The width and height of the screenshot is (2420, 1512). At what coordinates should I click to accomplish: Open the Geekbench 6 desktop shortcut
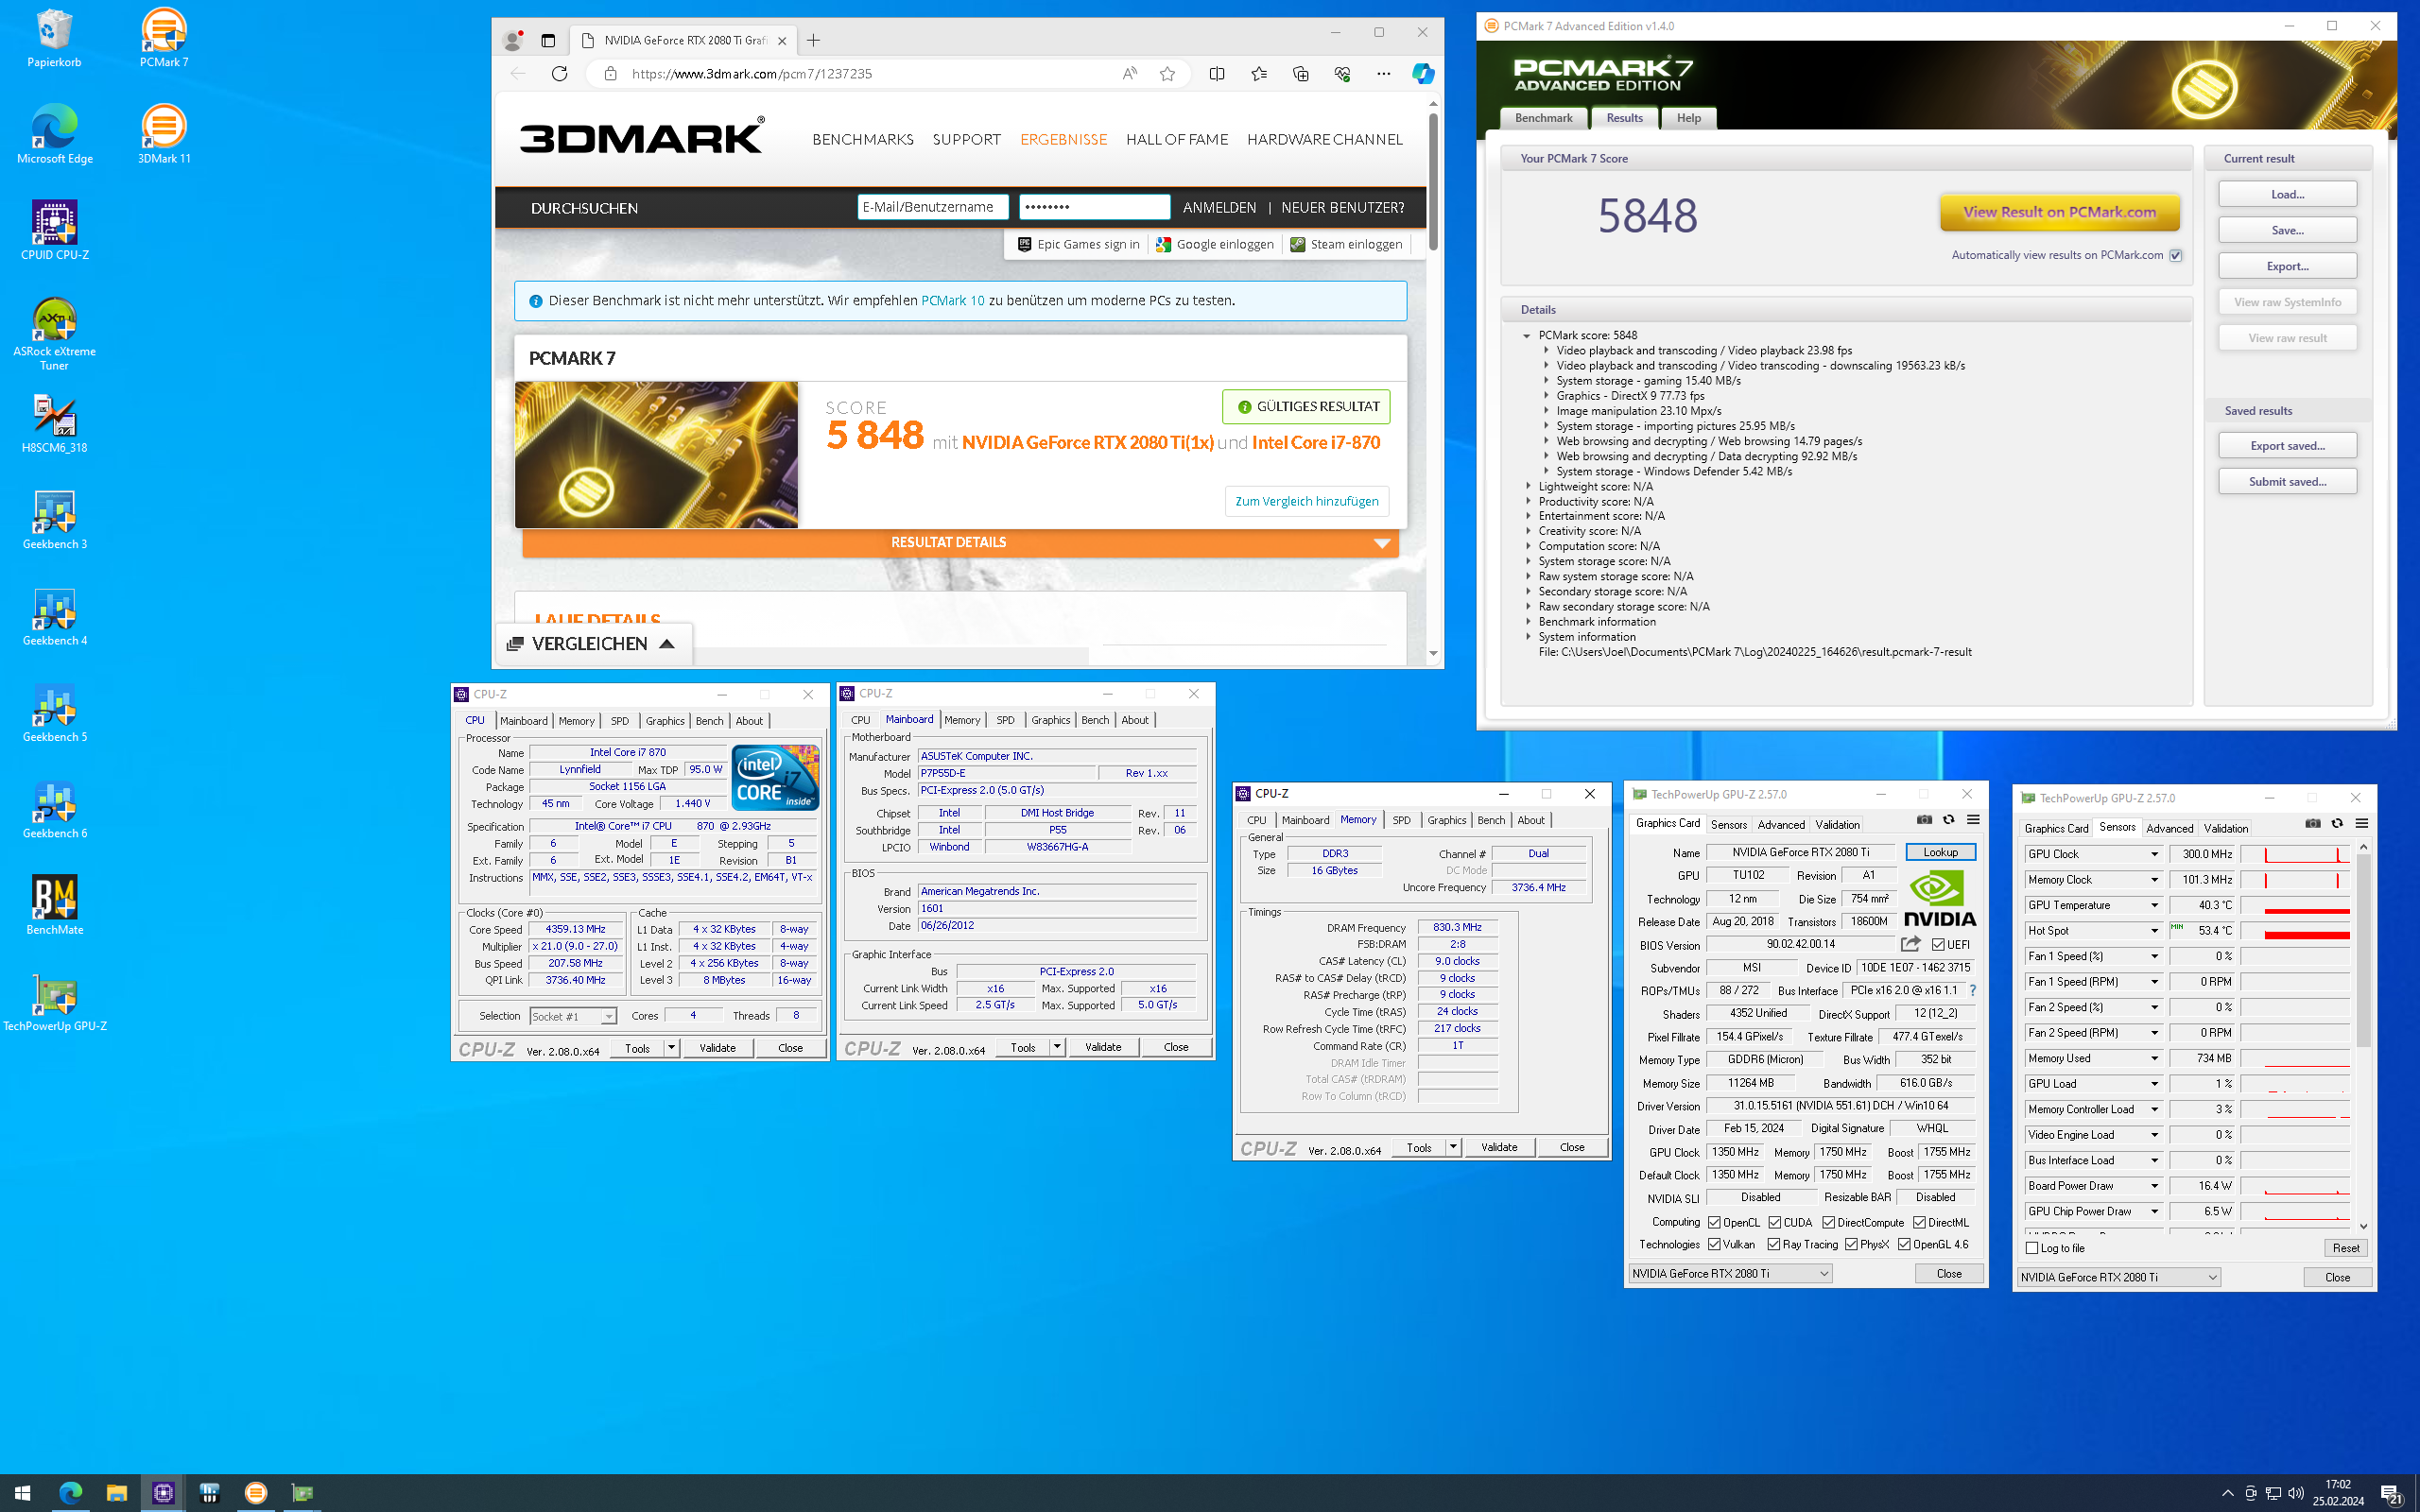[54, 809]
